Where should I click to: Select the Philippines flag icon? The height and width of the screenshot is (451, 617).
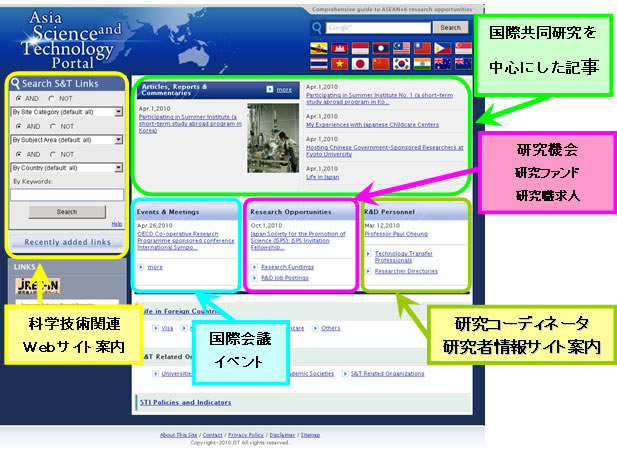(x=442, y=48)
